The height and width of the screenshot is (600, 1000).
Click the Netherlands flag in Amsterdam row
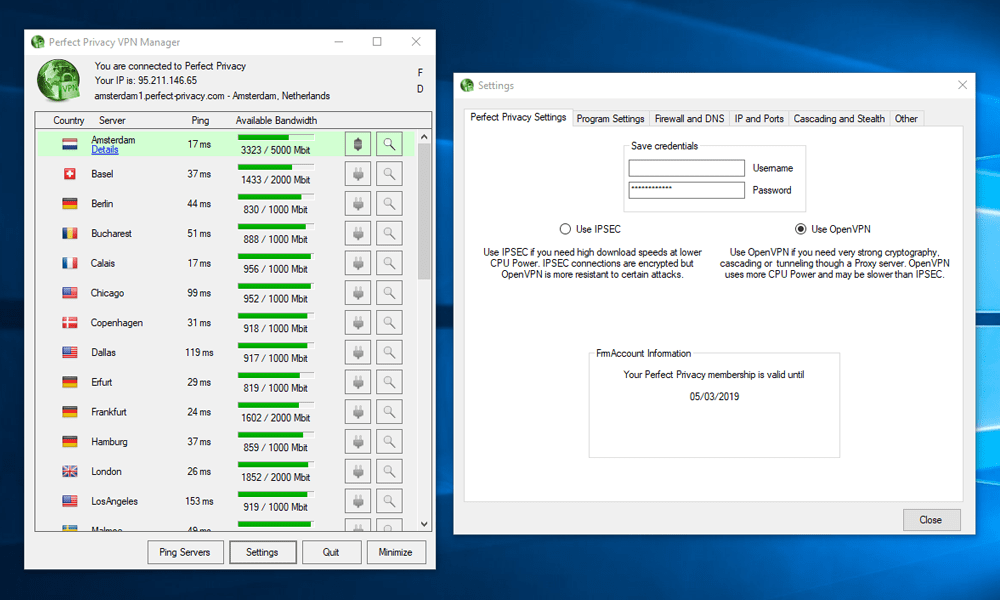70,144
